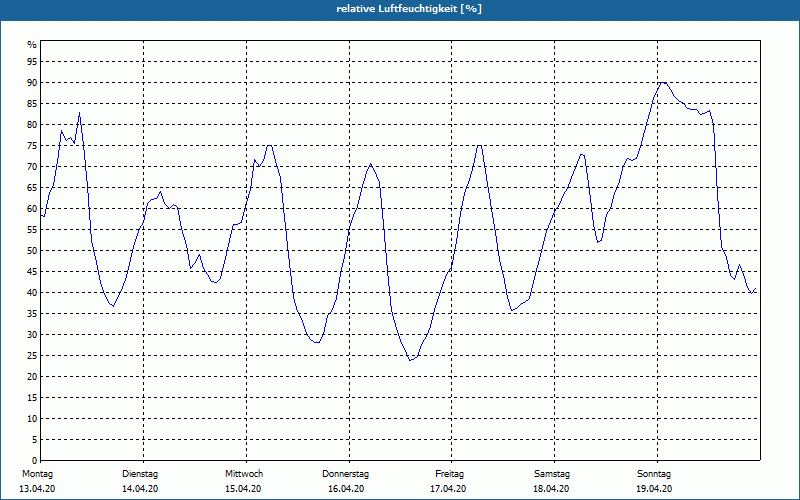Select the y-axis label 20
This screenshot has width=800, height=500.
click(x=32, y=377)
